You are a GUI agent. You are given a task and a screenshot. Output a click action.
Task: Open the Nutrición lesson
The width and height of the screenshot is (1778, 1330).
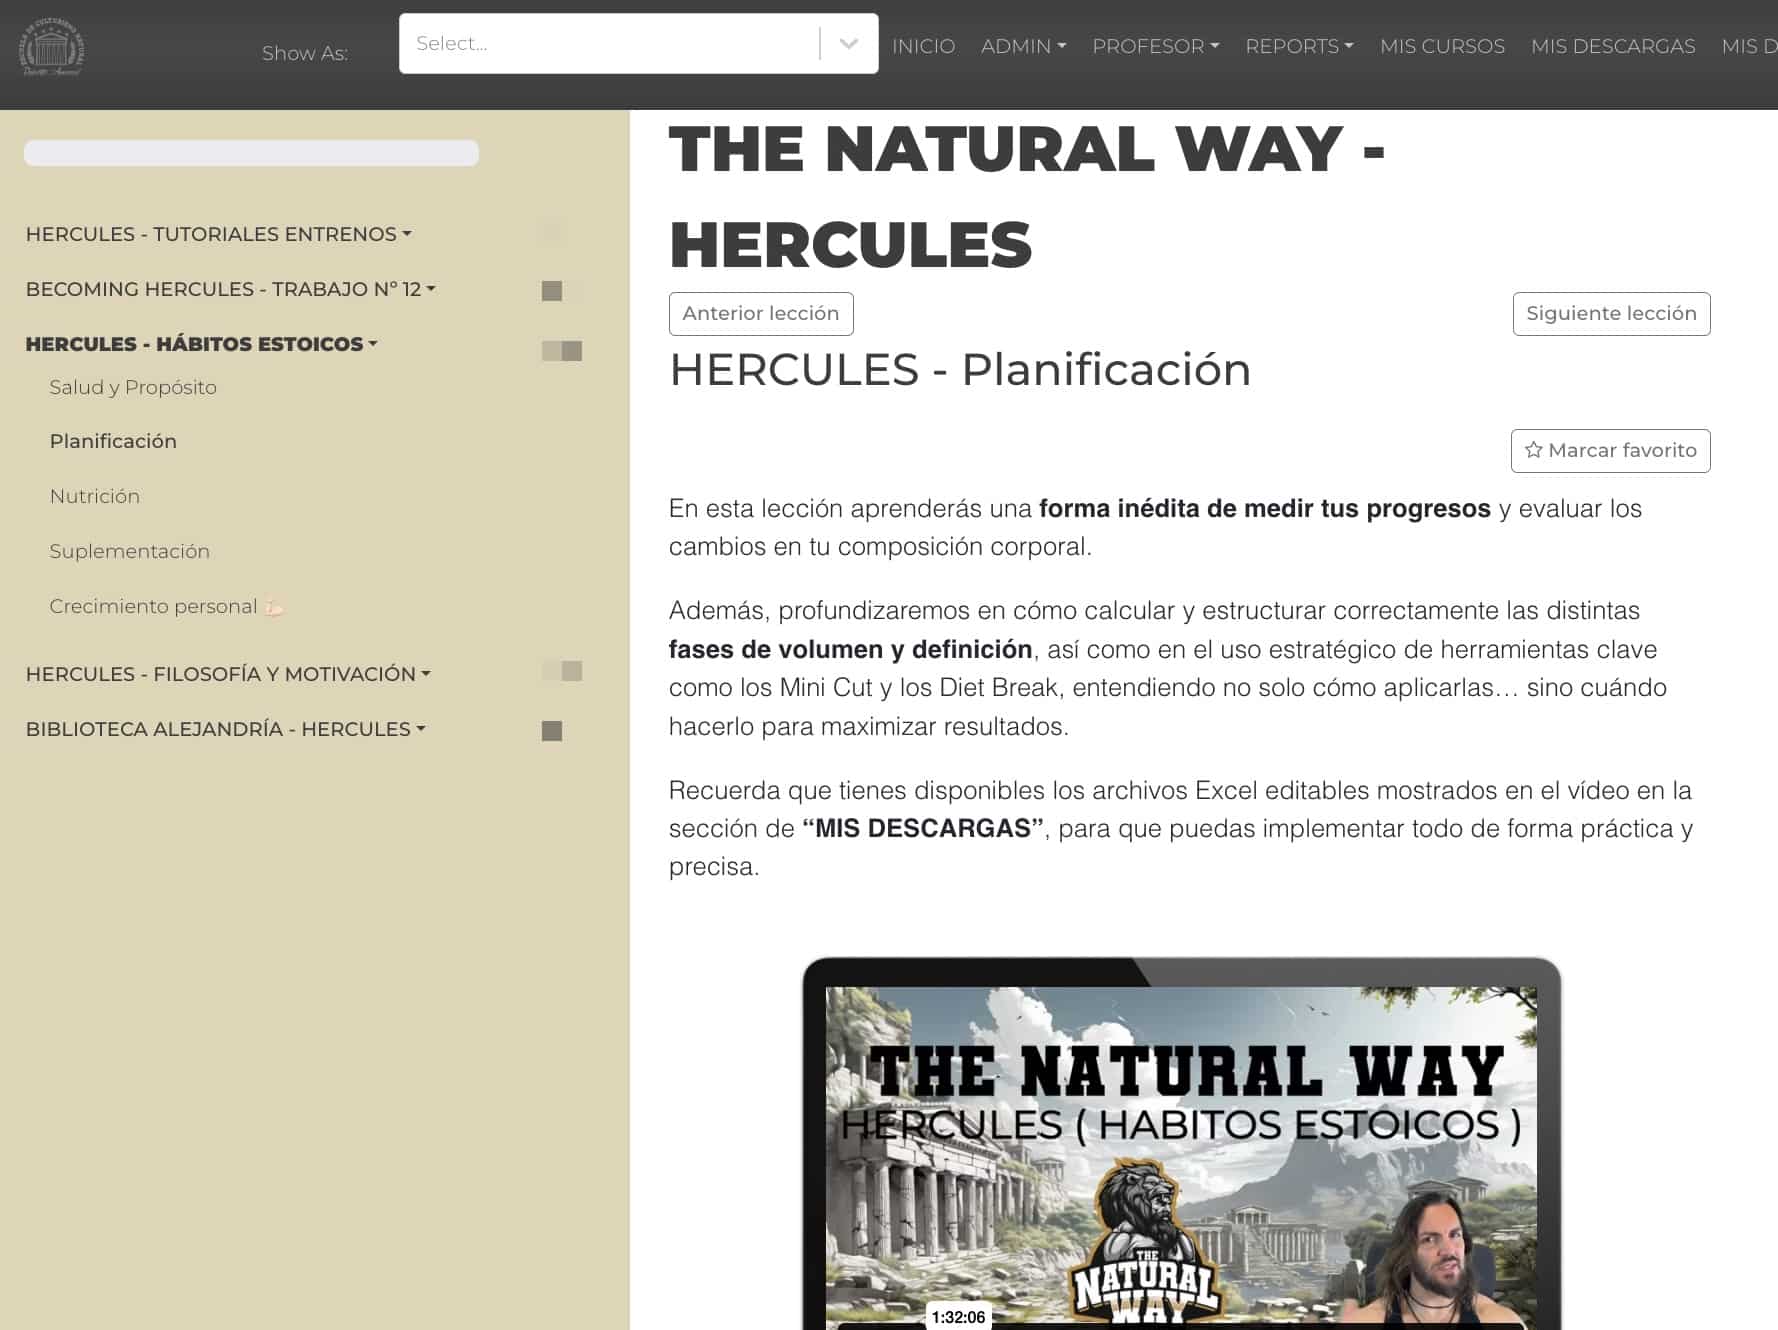click(x=95, y=496)
